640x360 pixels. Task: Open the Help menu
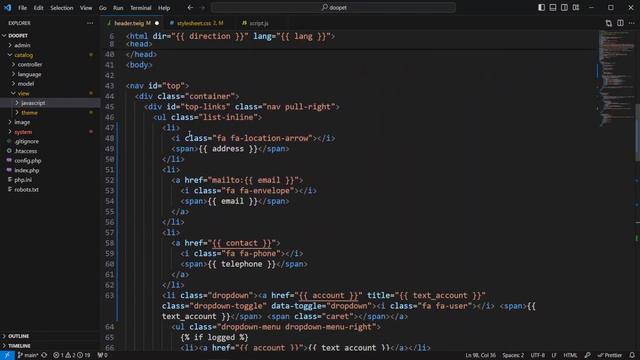coord(164,8)
